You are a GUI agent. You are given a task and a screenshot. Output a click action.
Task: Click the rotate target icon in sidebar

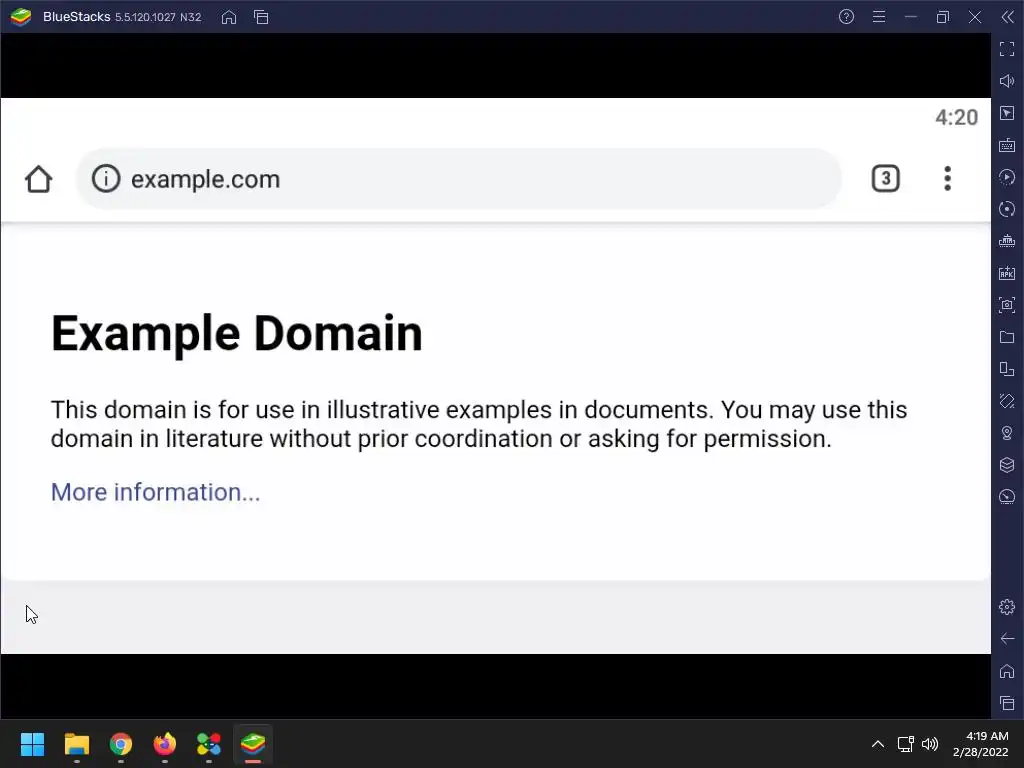[x=1007, y=209]
